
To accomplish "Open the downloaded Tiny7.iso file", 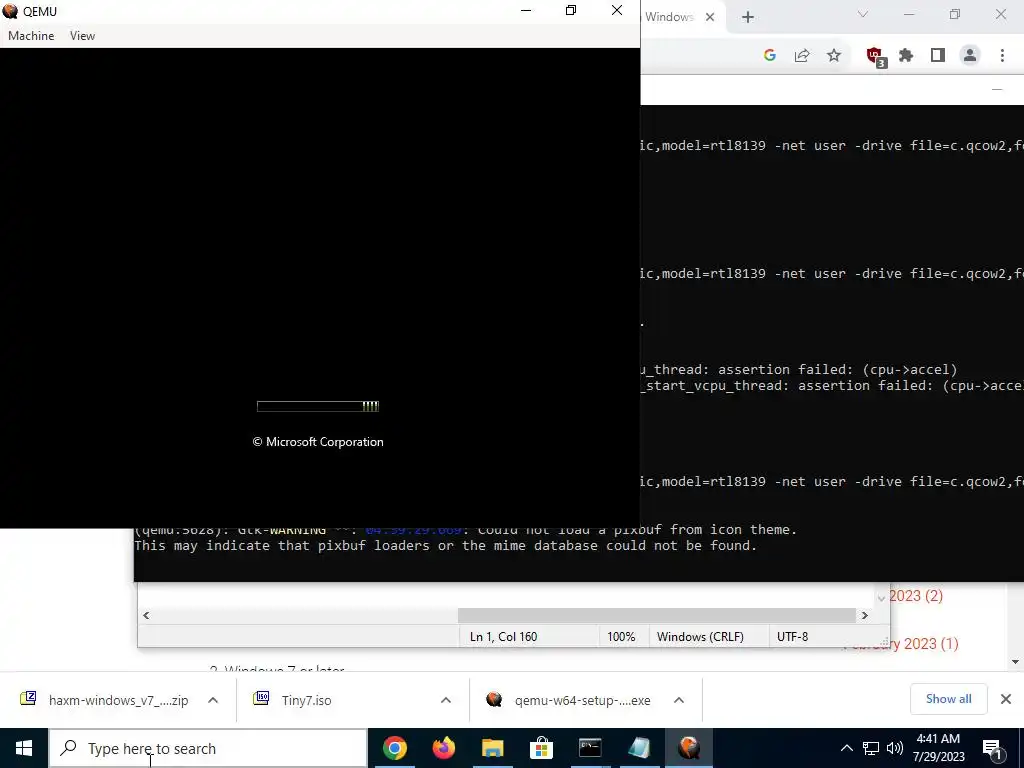I will pyautogui.click(x=307, y=700).
